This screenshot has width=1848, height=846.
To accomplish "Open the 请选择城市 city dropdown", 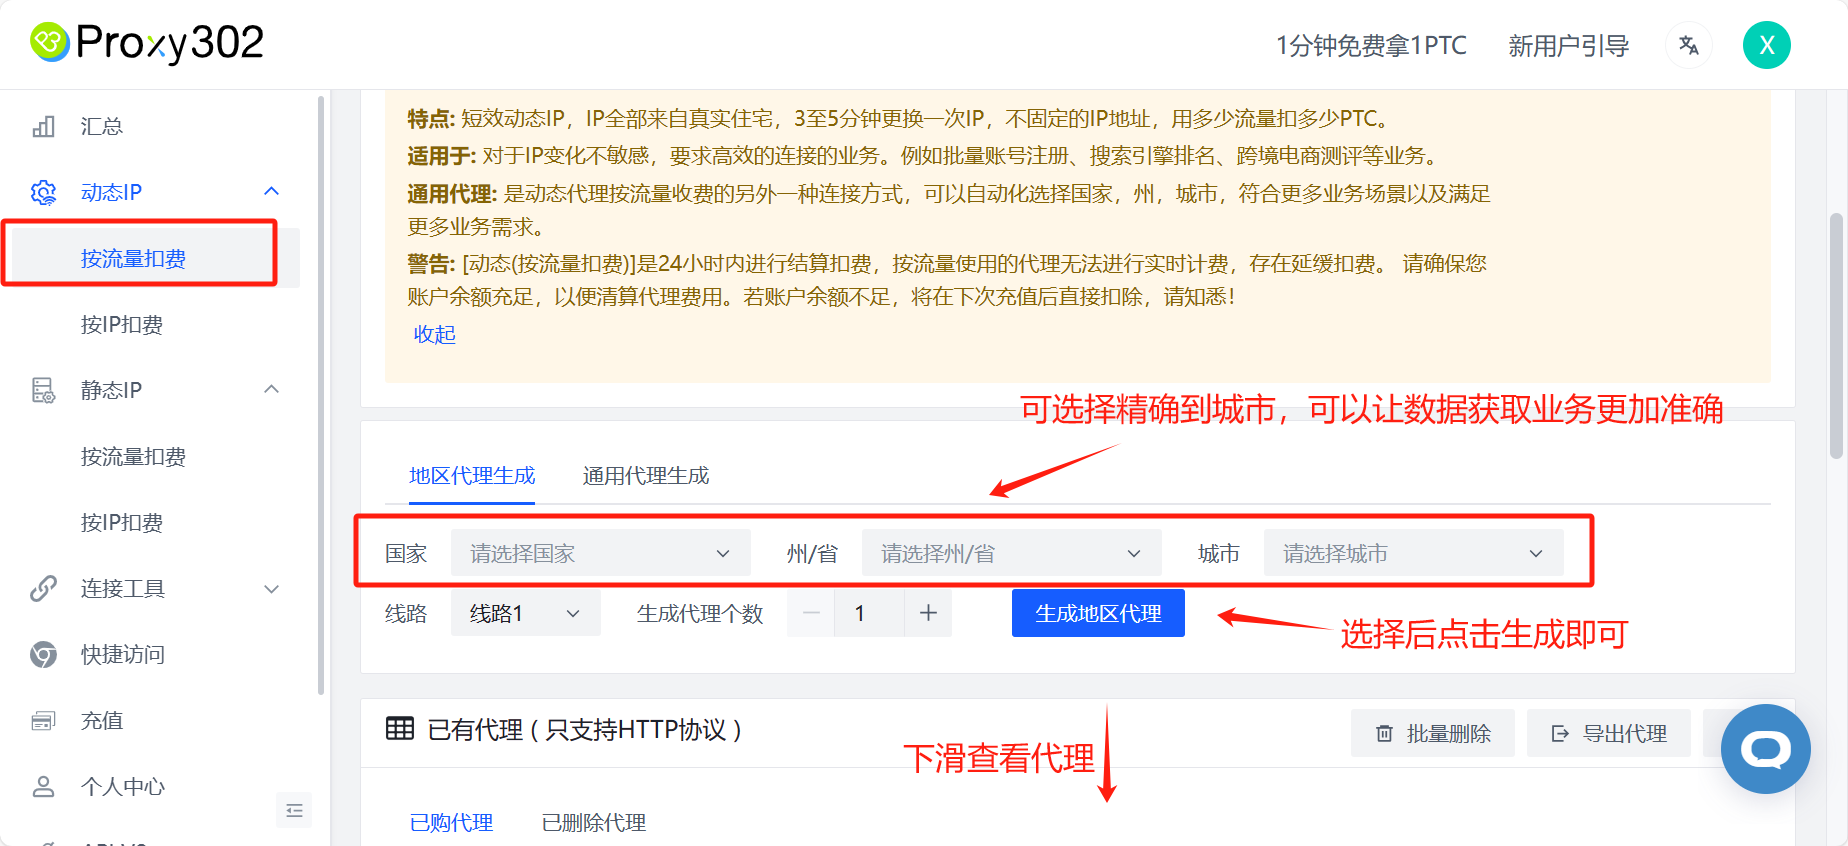I will pos(1413,553).
